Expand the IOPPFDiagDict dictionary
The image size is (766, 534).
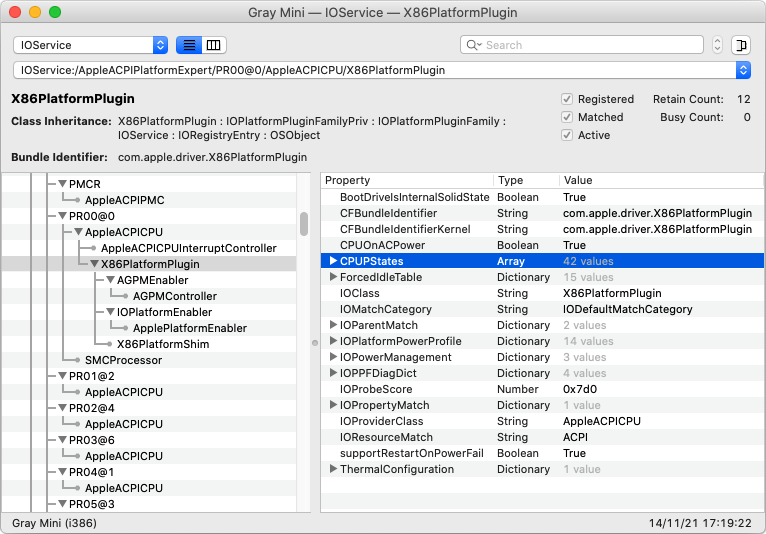click(333, 373)
